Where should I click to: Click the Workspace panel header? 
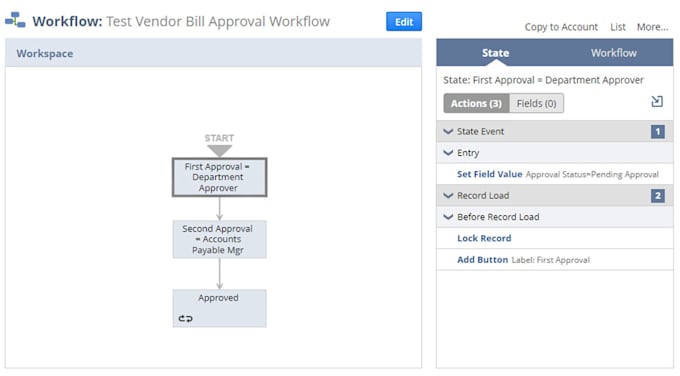(213, 53)
